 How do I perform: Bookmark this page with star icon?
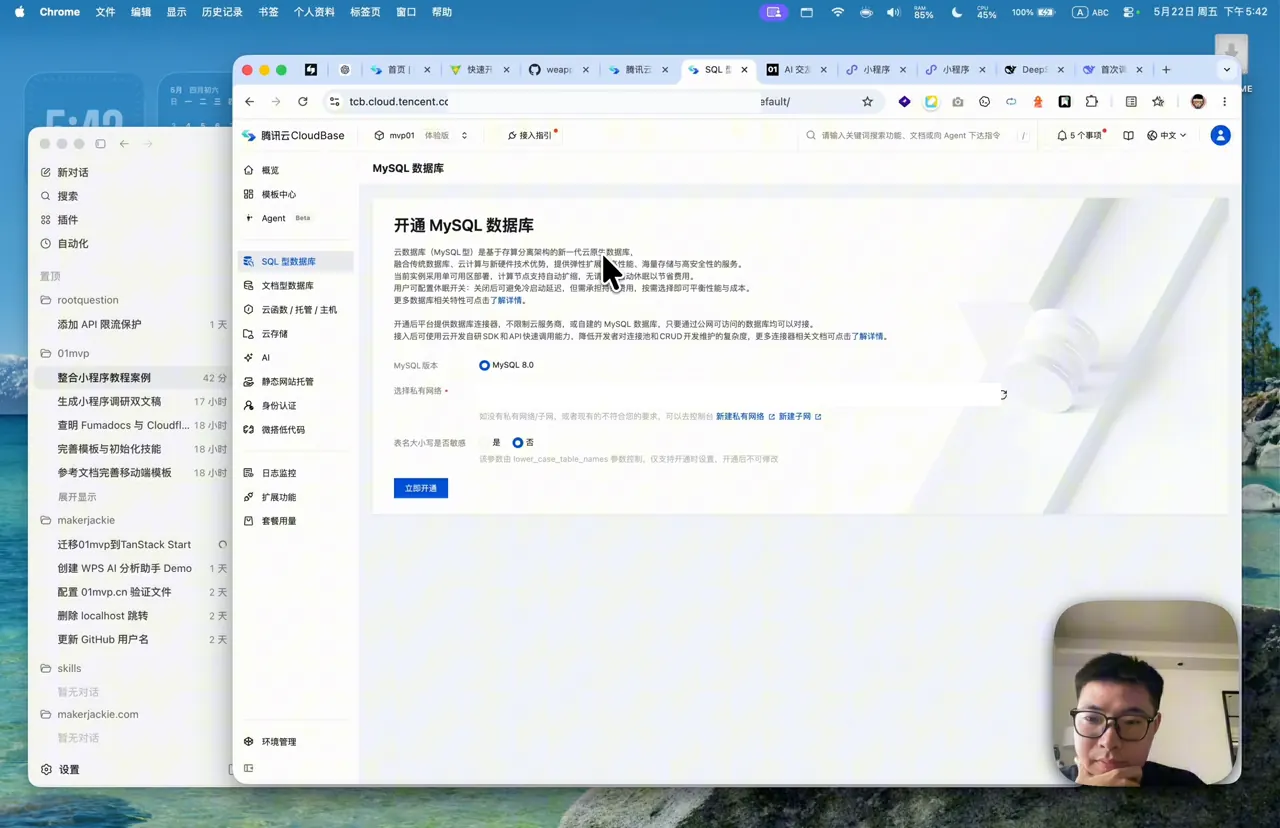[x=867, y=101]
